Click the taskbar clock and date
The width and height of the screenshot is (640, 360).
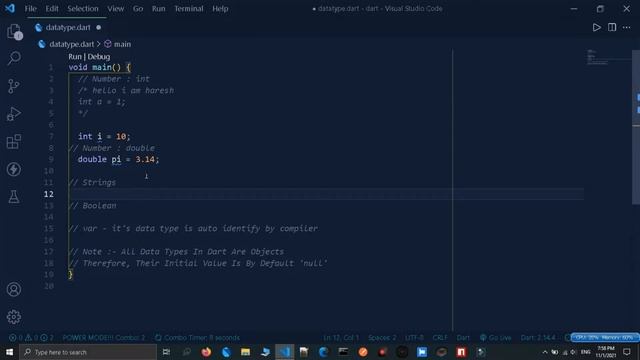(606, 352)
